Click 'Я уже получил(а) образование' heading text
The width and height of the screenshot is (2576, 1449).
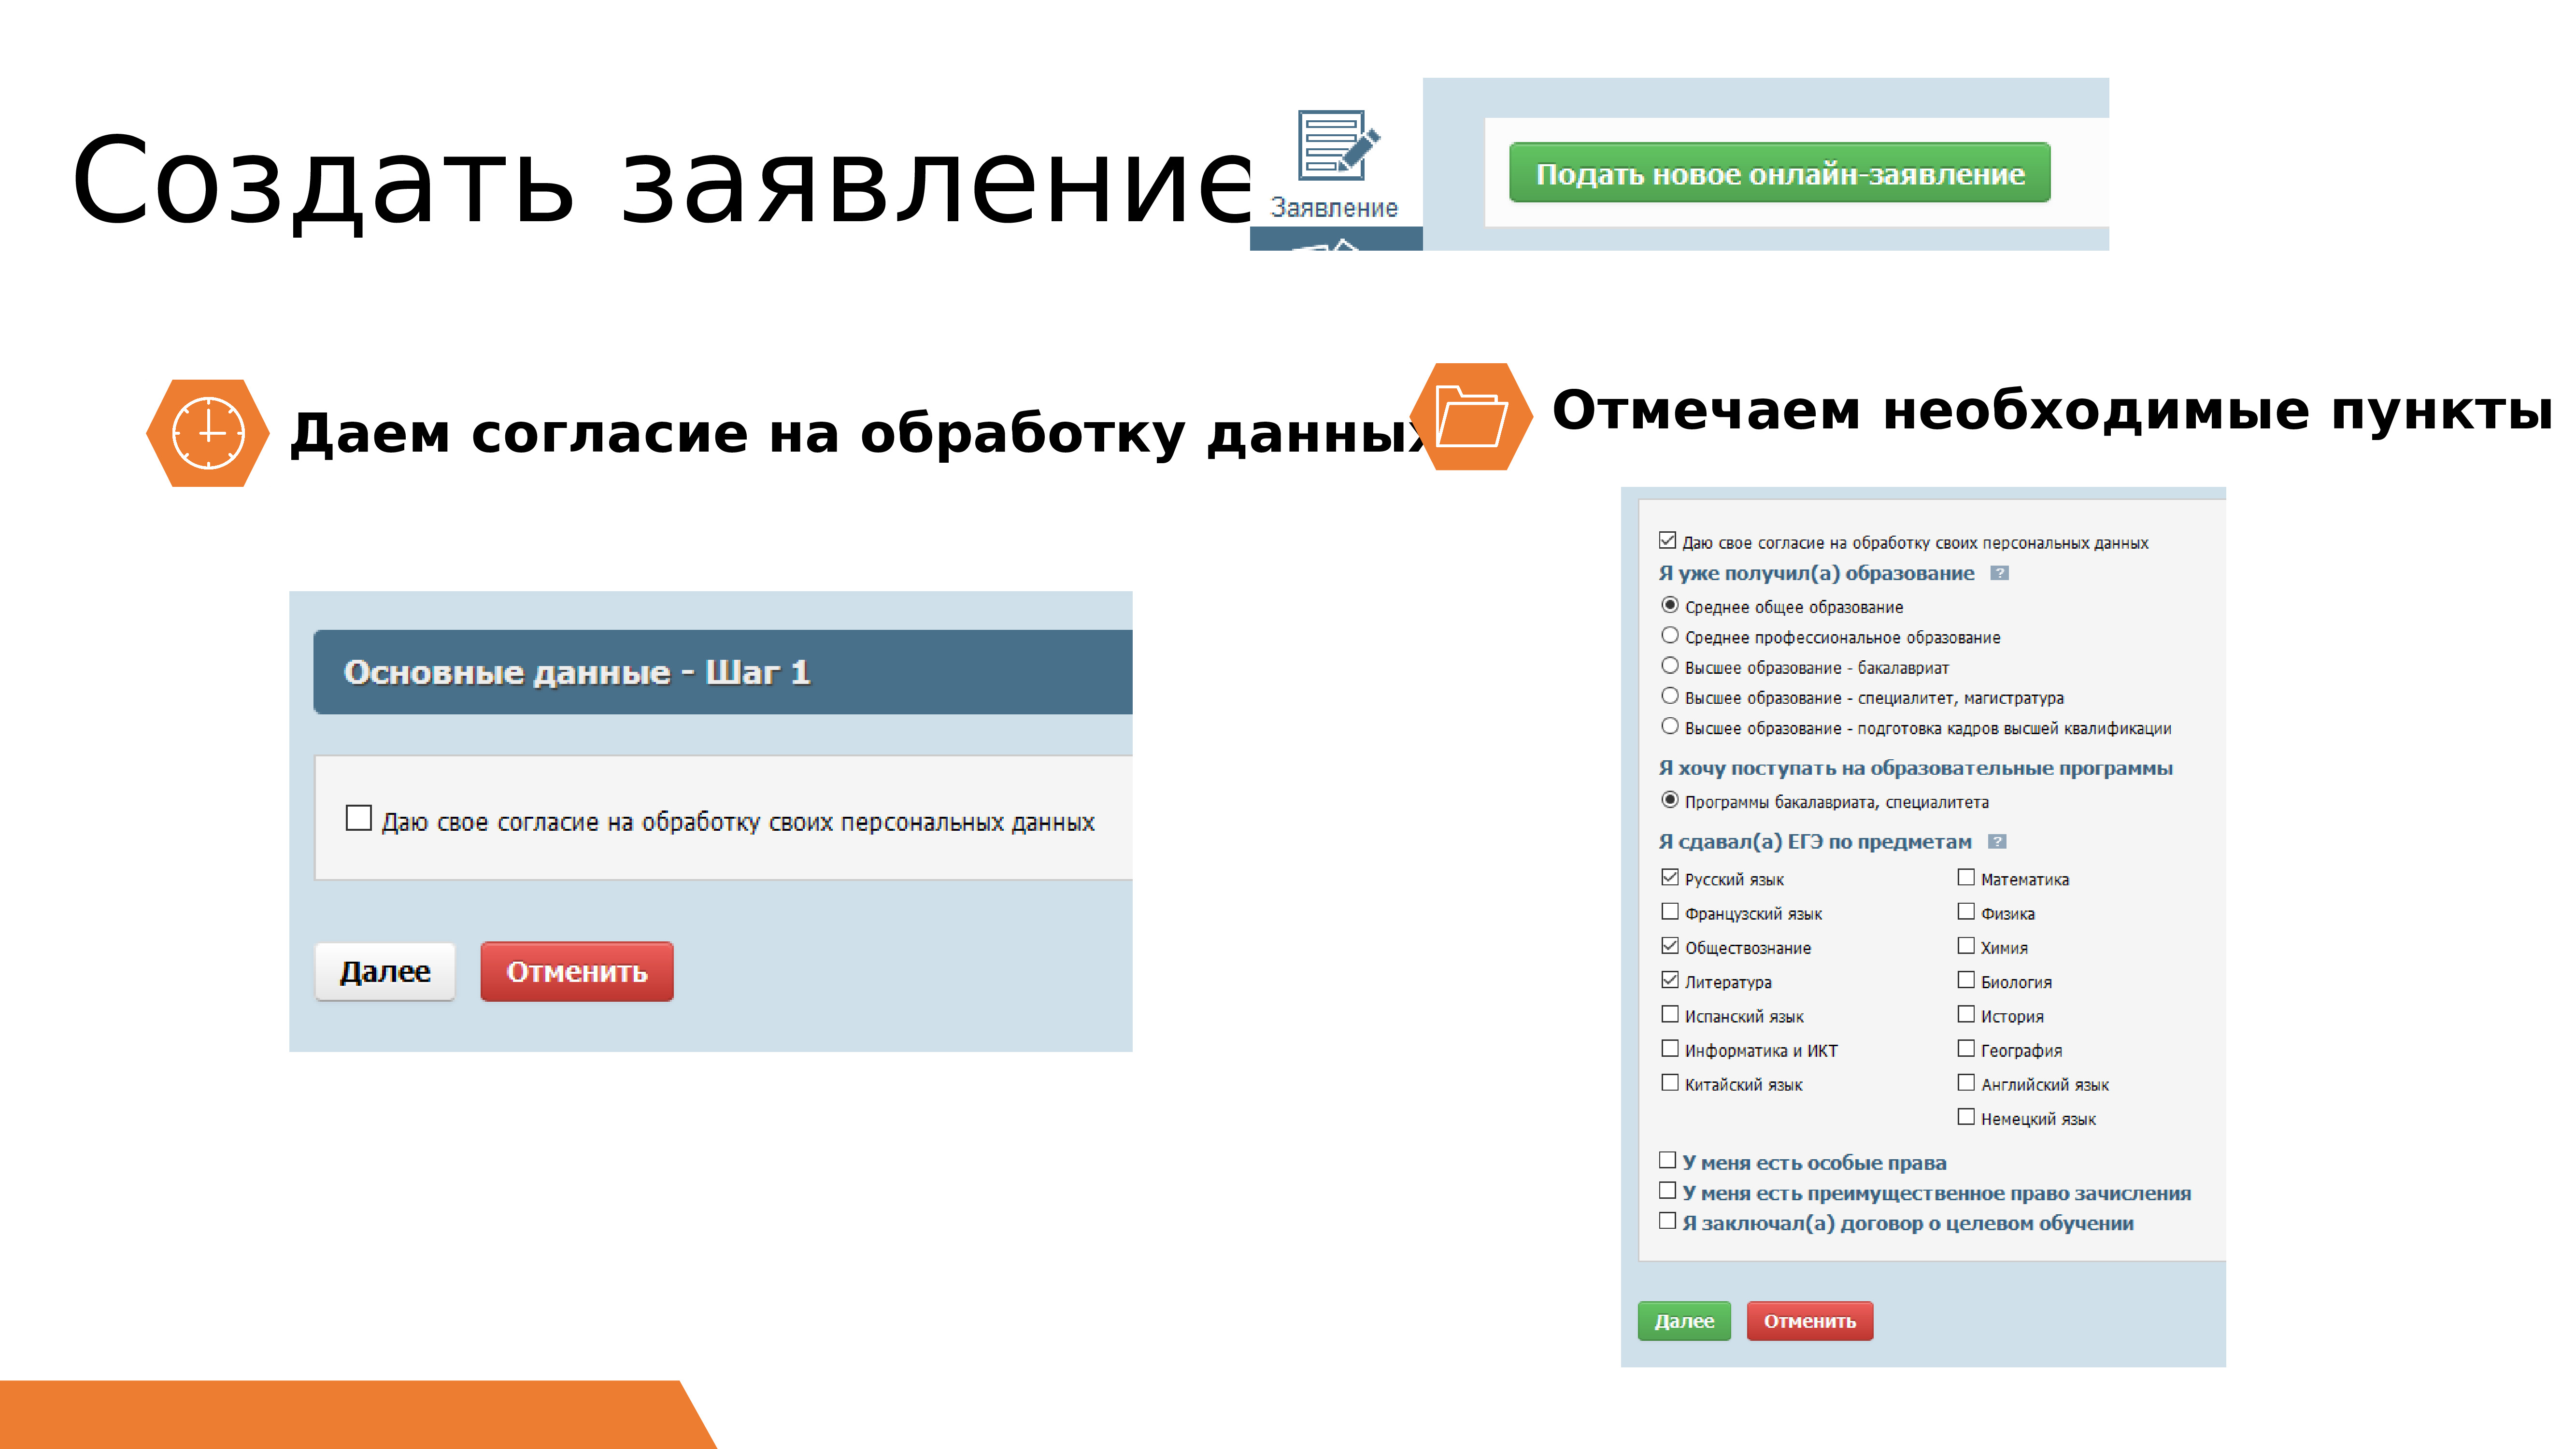tap(1816, 573)
